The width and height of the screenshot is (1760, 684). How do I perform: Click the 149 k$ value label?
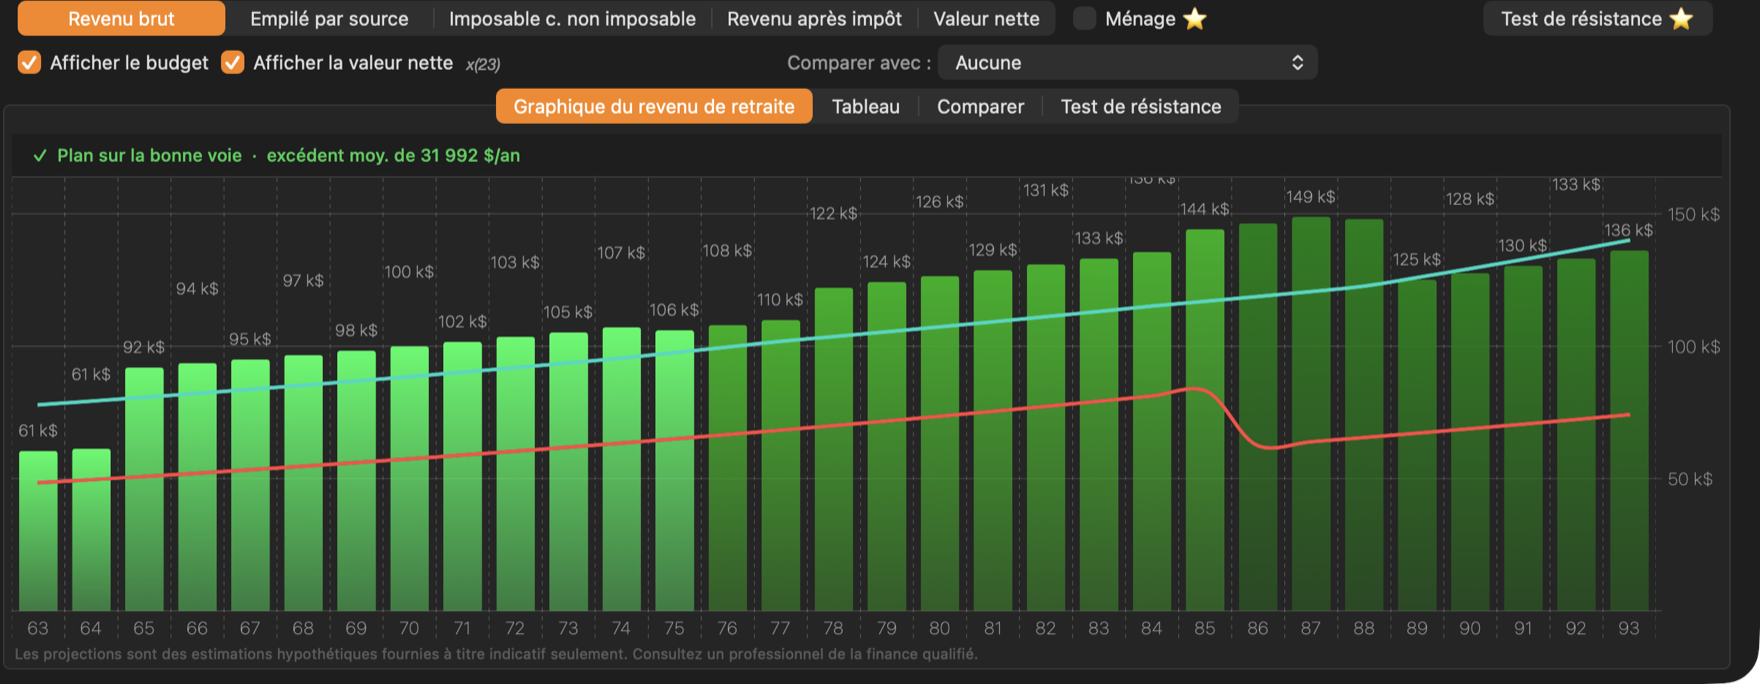pyautogui.click(x=1310, y=197)
